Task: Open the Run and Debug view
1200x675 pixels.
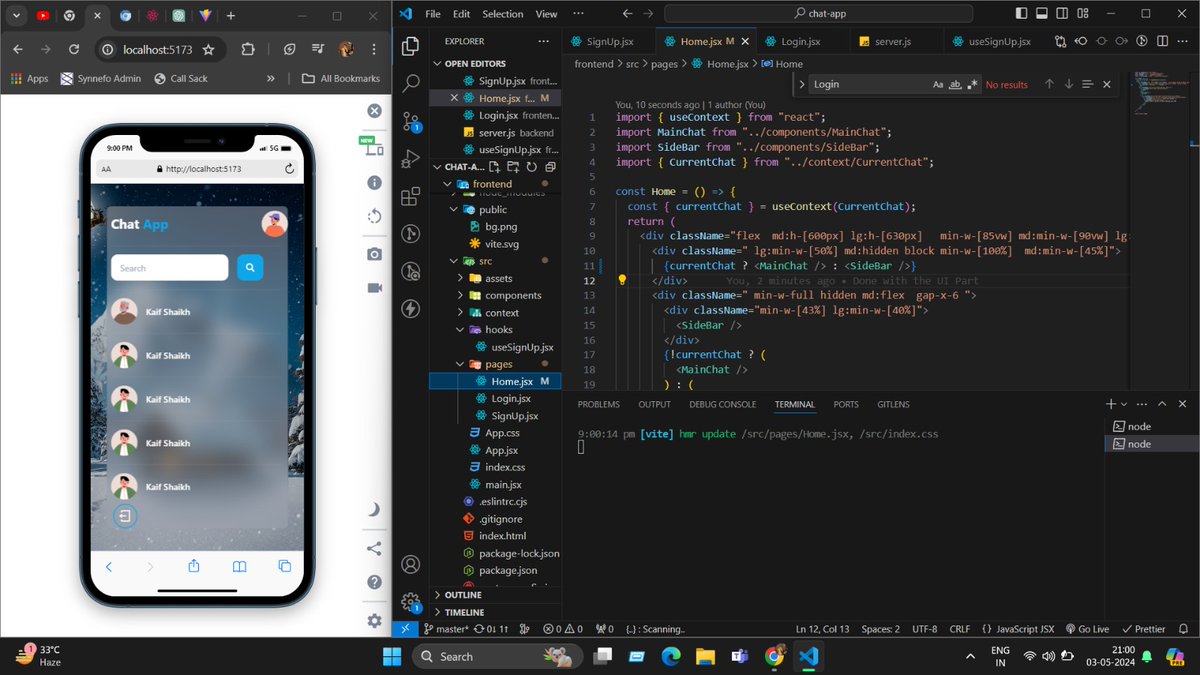Action: click(410, 157)
